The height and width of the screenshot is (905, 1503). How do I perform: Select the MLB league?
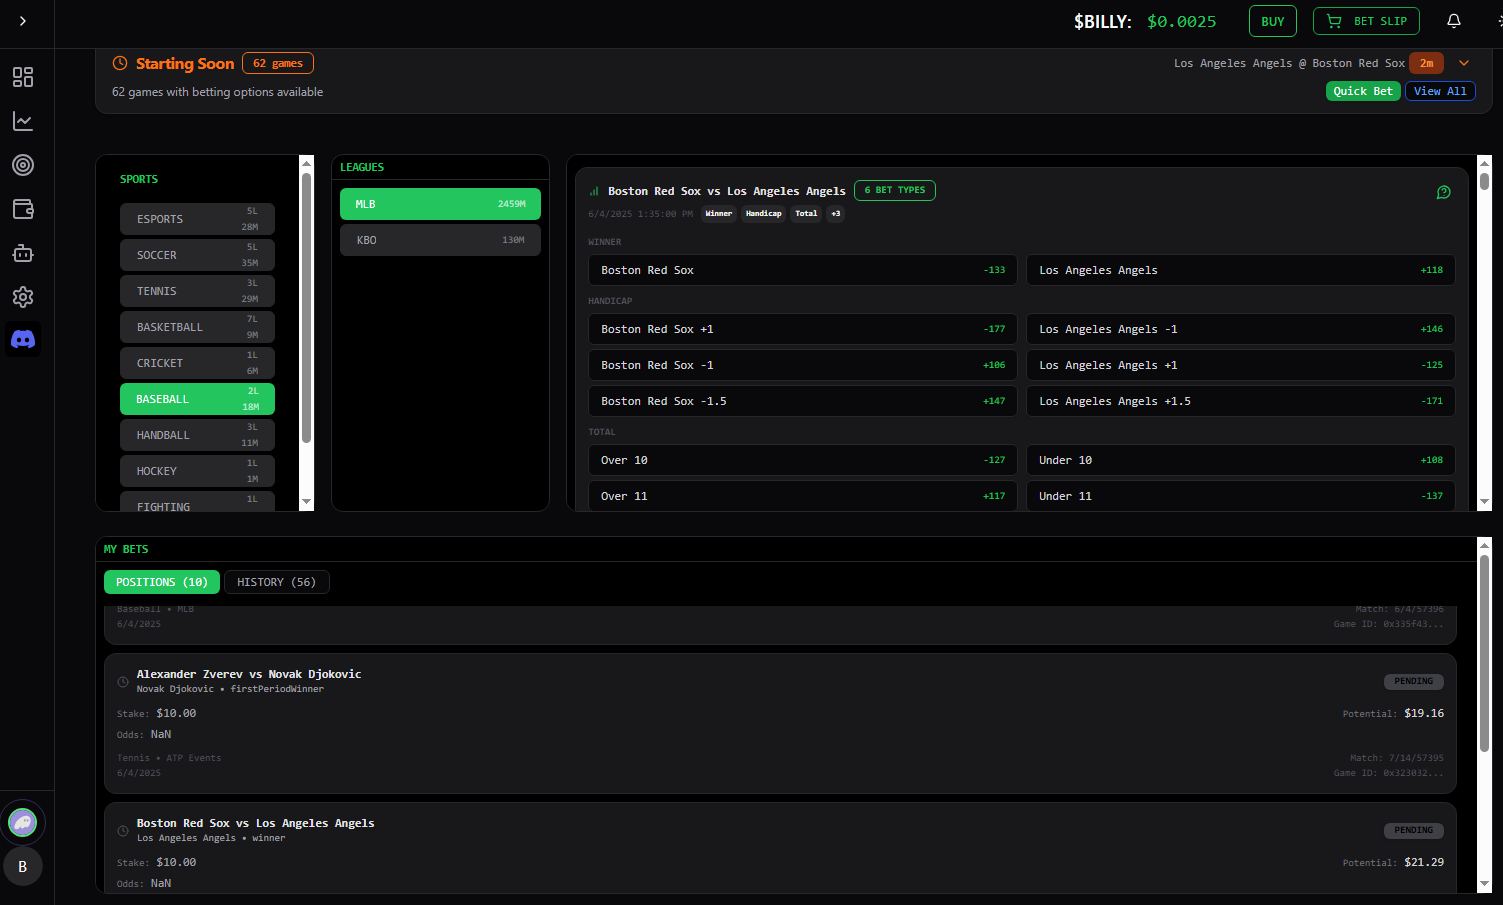pos(440,204)
